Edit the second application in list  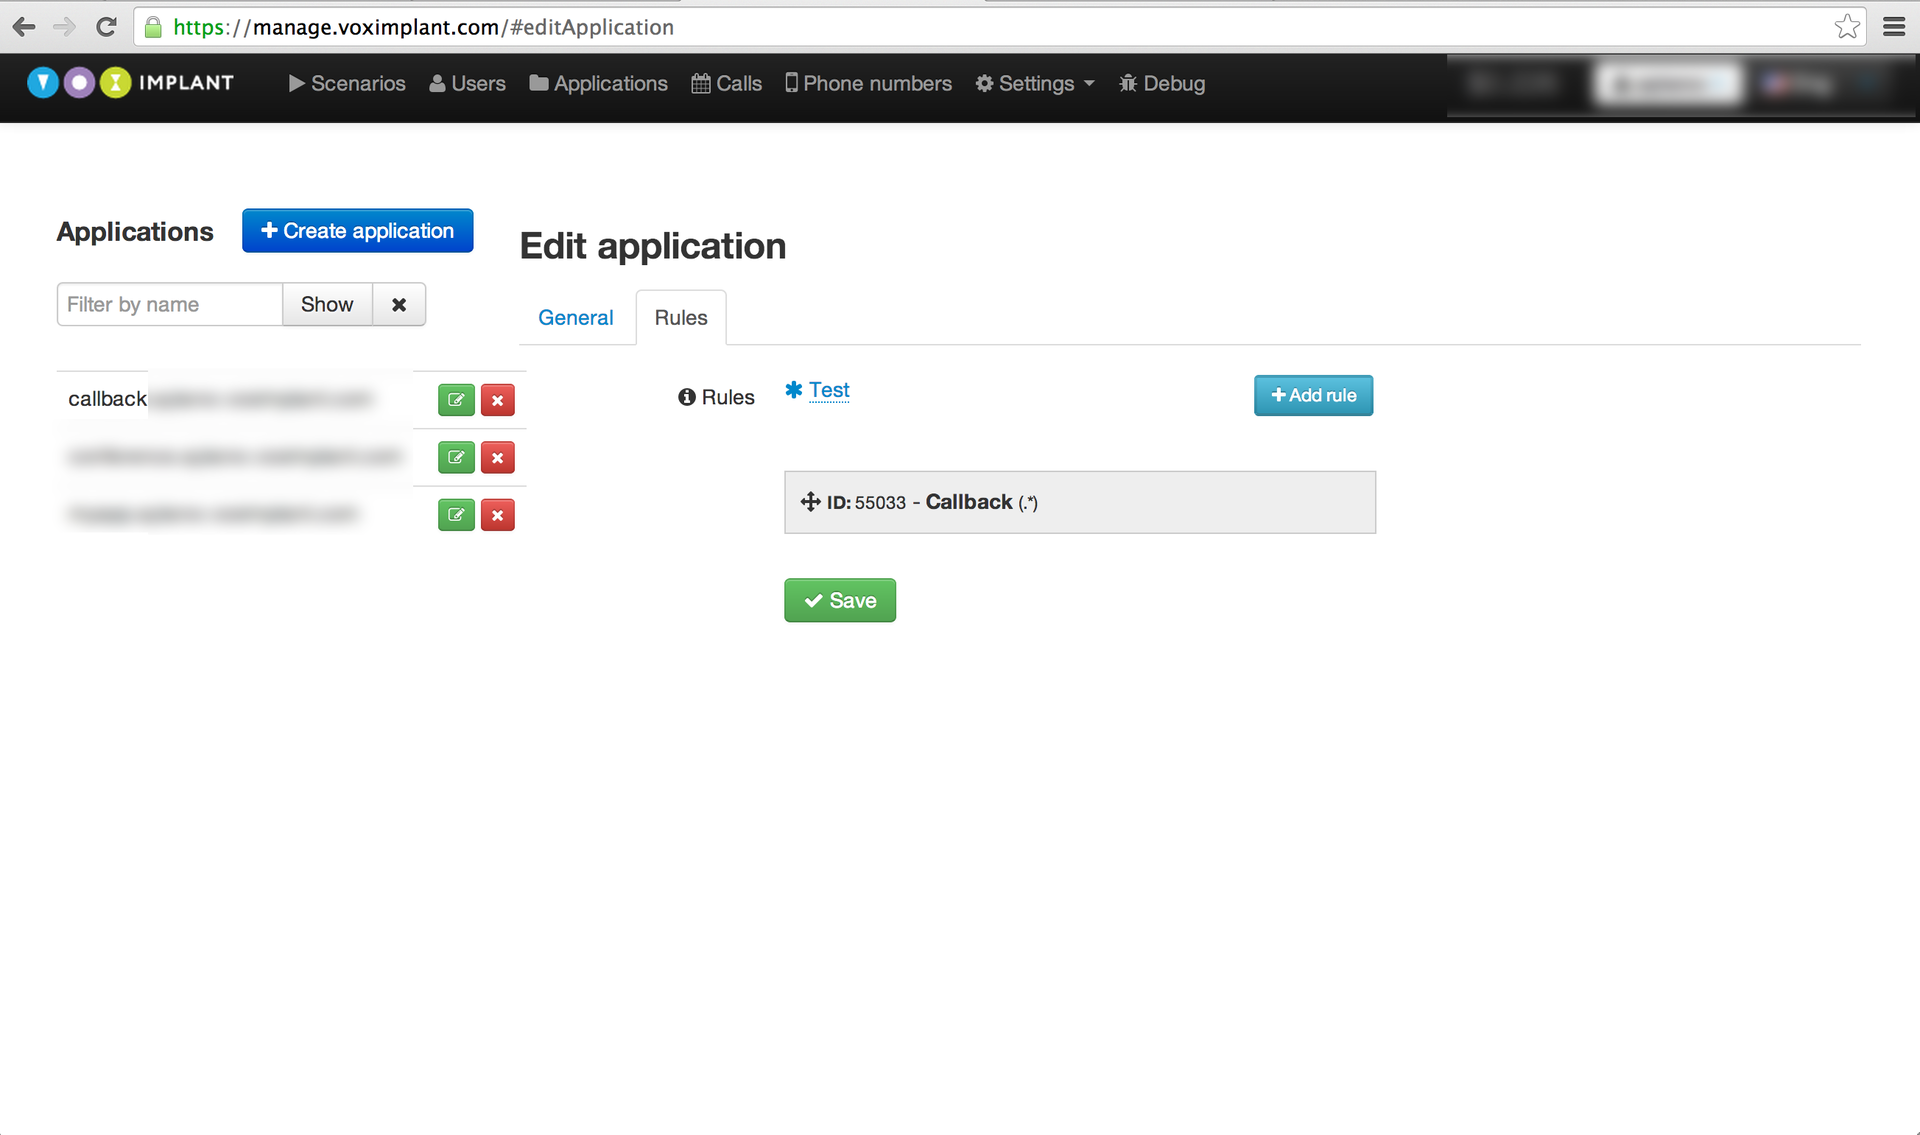[456, 458]
